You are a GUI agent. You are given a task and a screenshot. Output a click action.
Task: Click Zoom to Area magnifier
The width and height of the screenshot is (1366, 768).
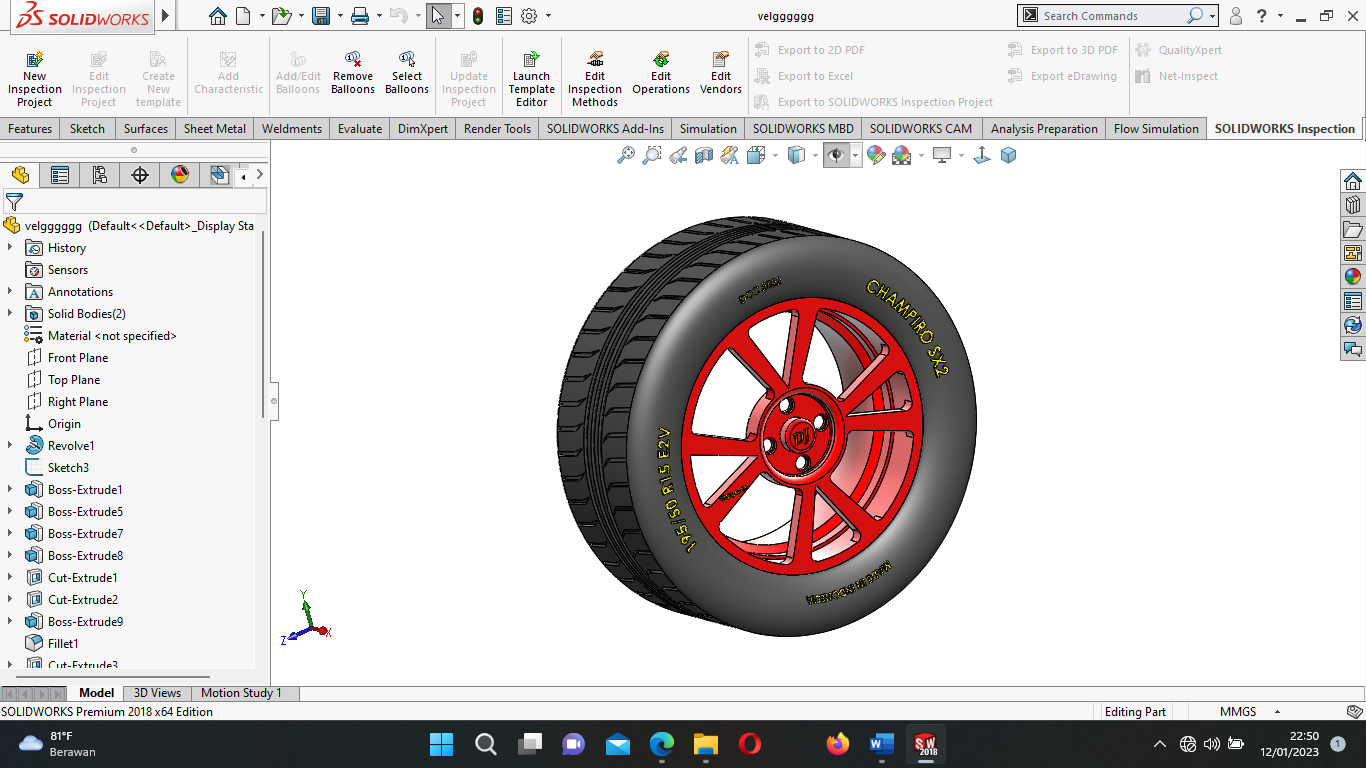652,155
